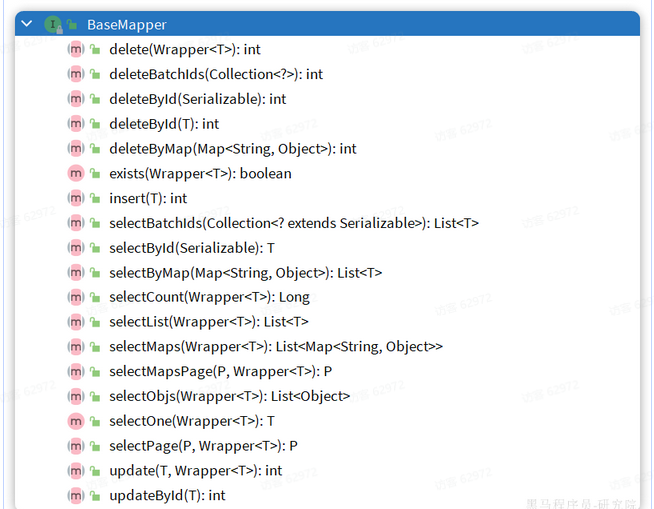
Task: Select updateById(T): int
Action: click(167, 496)
